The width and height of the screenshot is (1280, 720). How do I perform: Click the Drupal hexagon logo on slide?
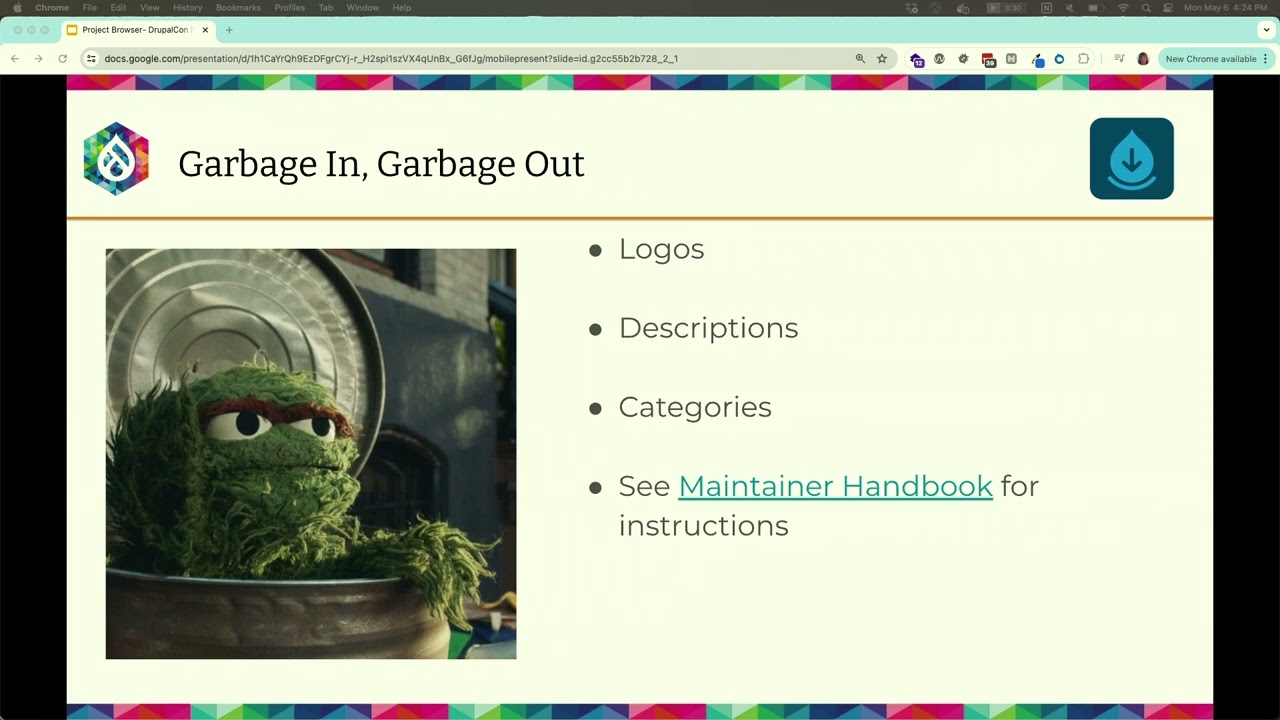click(116, 159)
